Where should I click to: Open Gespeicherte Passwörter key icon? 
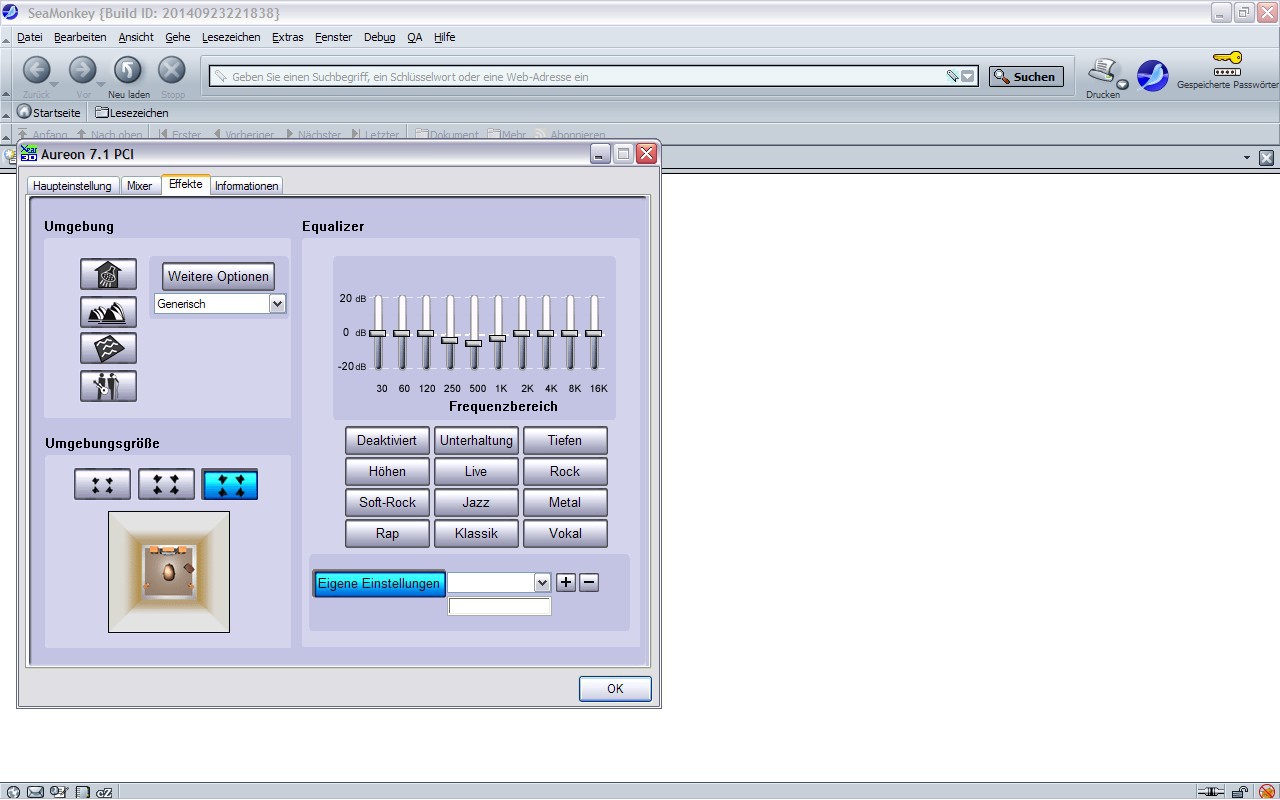[1226, 66]
